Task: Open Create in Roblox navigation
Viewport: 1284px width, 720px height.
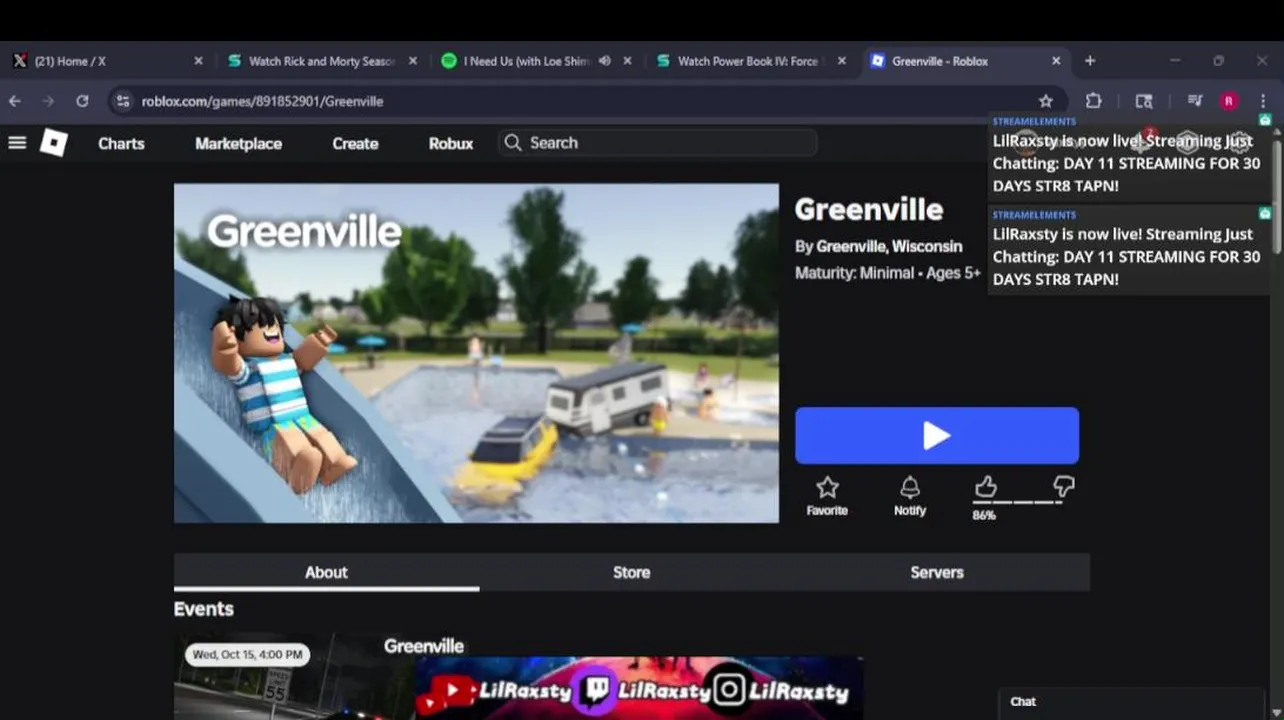Action: click(355, 143)
